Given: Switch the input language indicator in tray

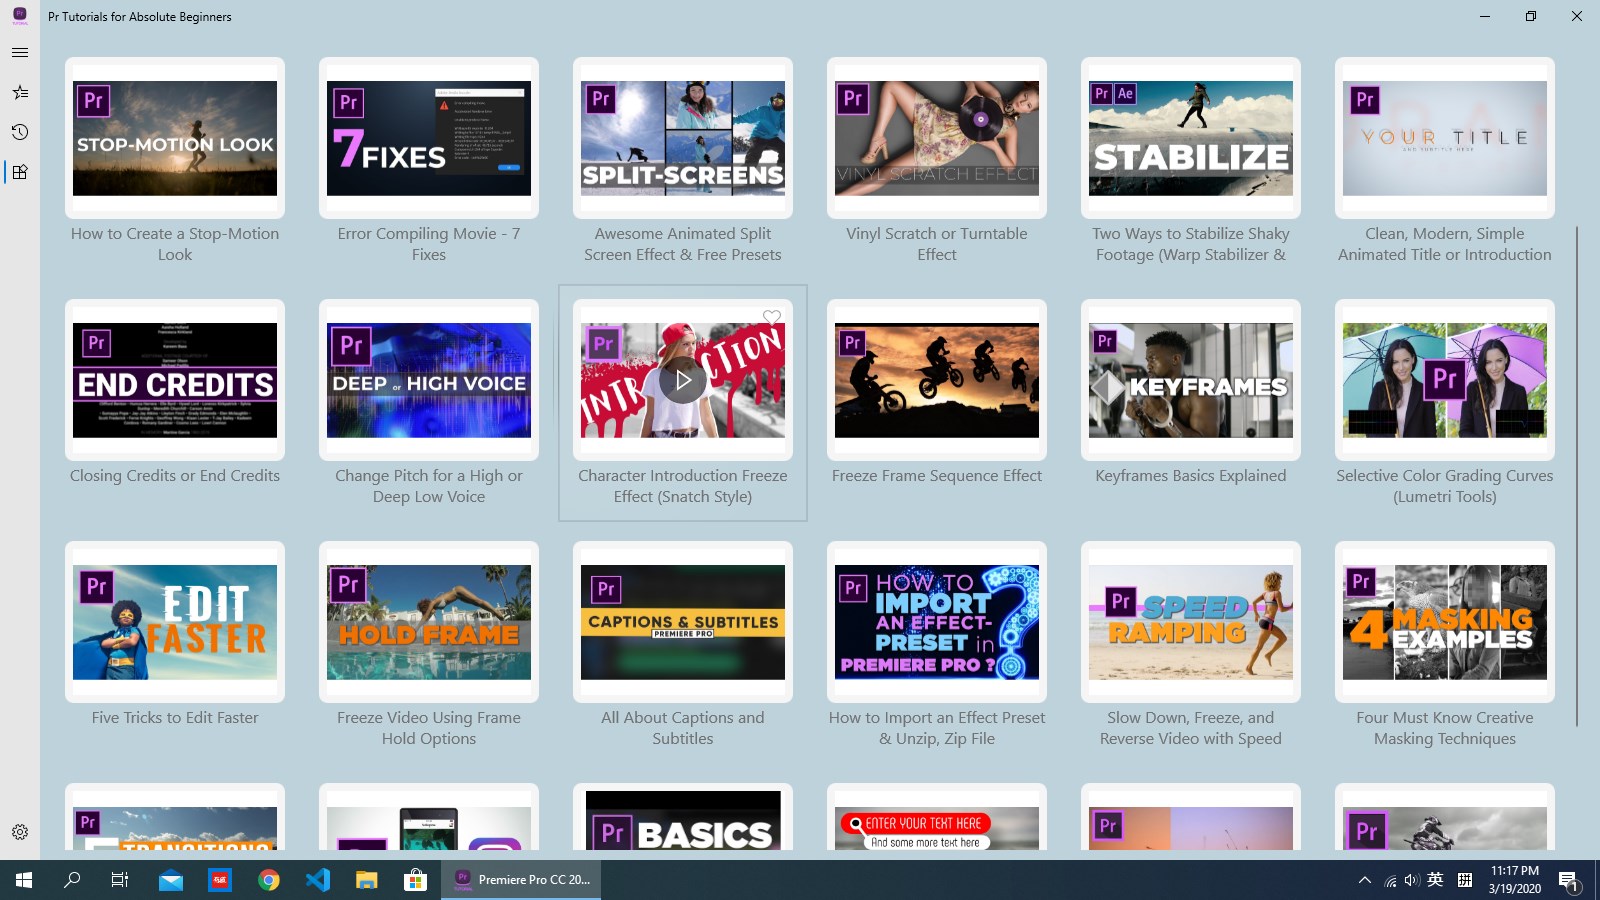Looking at the screenshot, I should click(x=1435, y=880).
